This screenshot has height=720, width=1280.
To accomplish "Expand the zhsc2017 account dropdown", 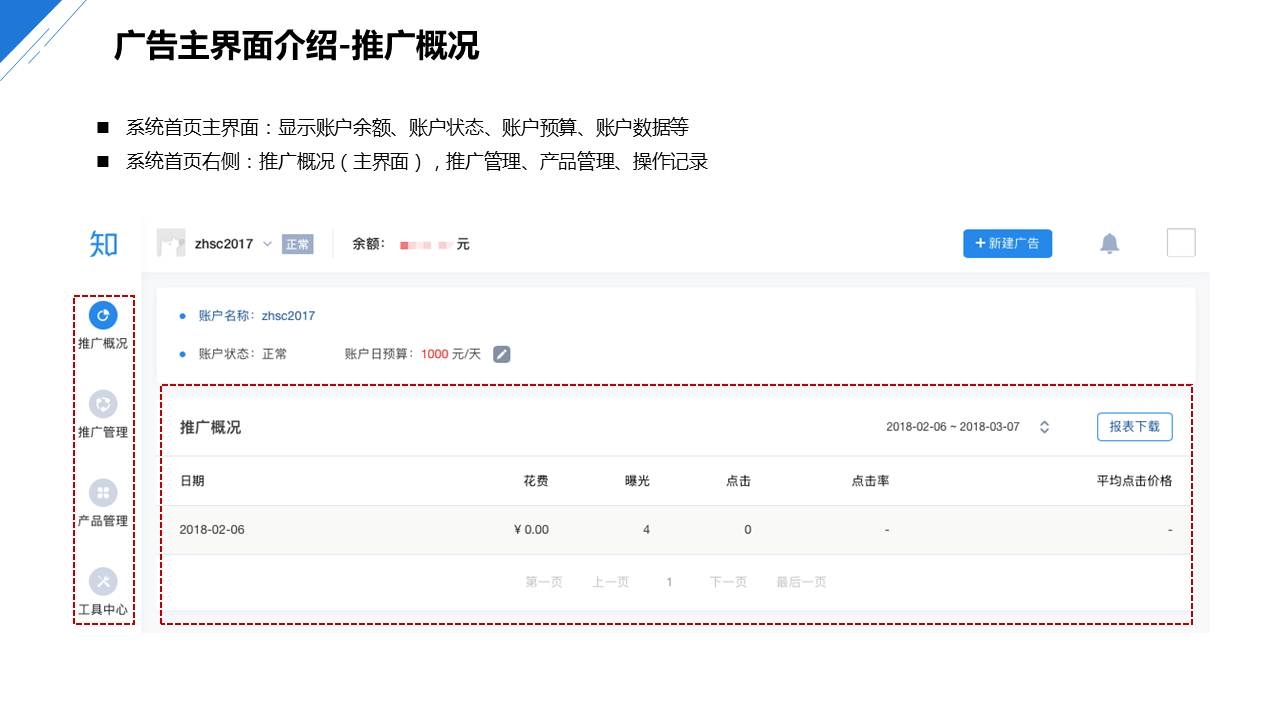I will tap(267, 244).
